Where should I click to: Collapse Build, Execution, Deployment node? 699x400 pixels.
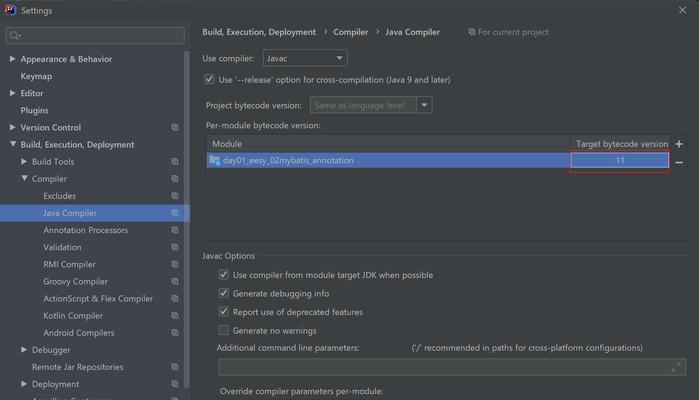pyautogui.click(x=12, y=144)
